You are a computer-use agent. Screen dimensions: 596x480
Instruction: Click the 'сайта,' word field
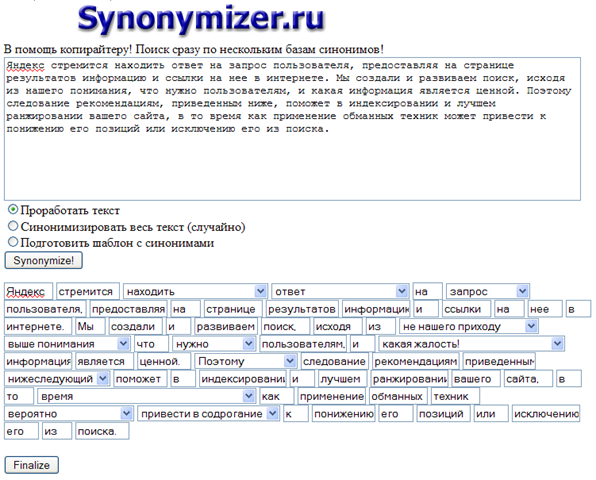(x=528, y=379)
